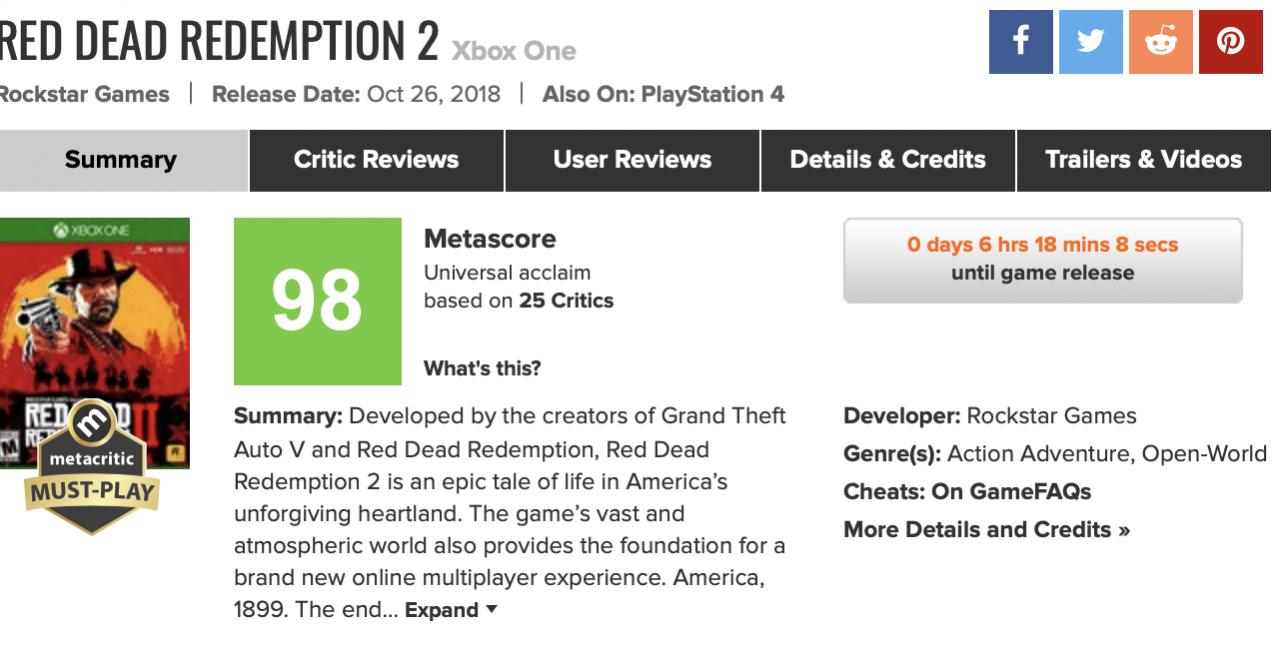Open the Details & Credits tab

point(888,160)
